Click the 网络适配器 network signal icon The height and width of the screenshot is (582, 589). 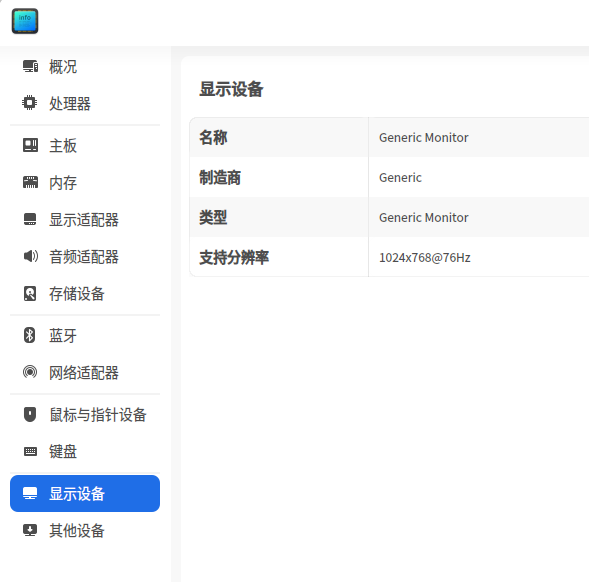(30, 372)
